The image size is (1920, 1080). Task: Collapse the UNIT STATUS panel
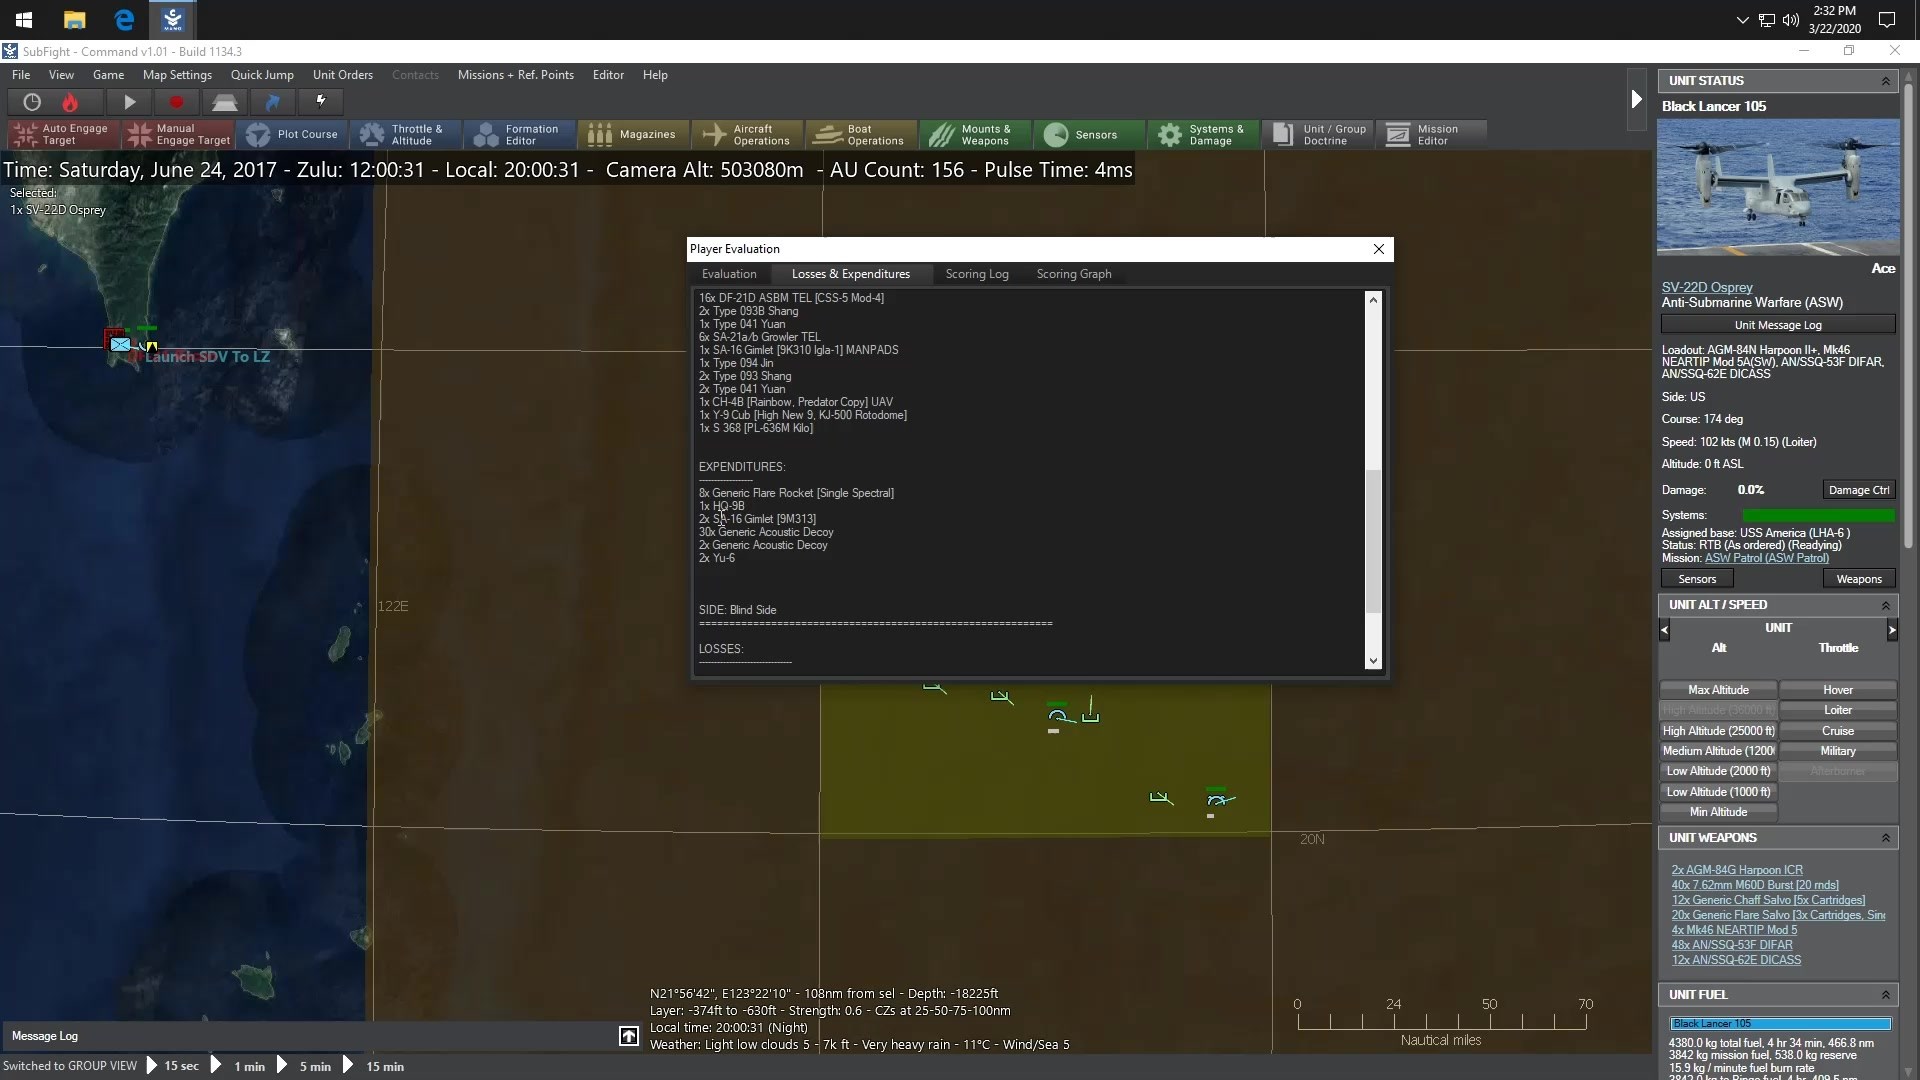tap(1886, 81)
